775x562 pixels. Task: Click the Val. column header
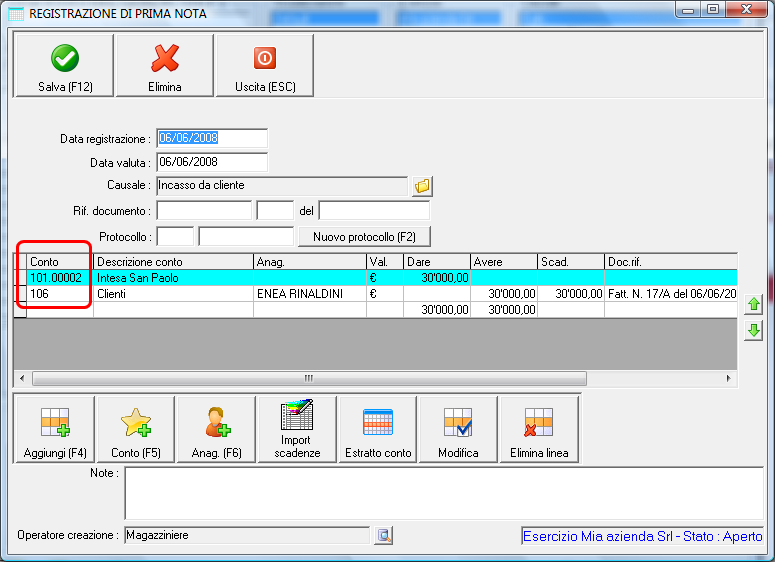(385, 262)
